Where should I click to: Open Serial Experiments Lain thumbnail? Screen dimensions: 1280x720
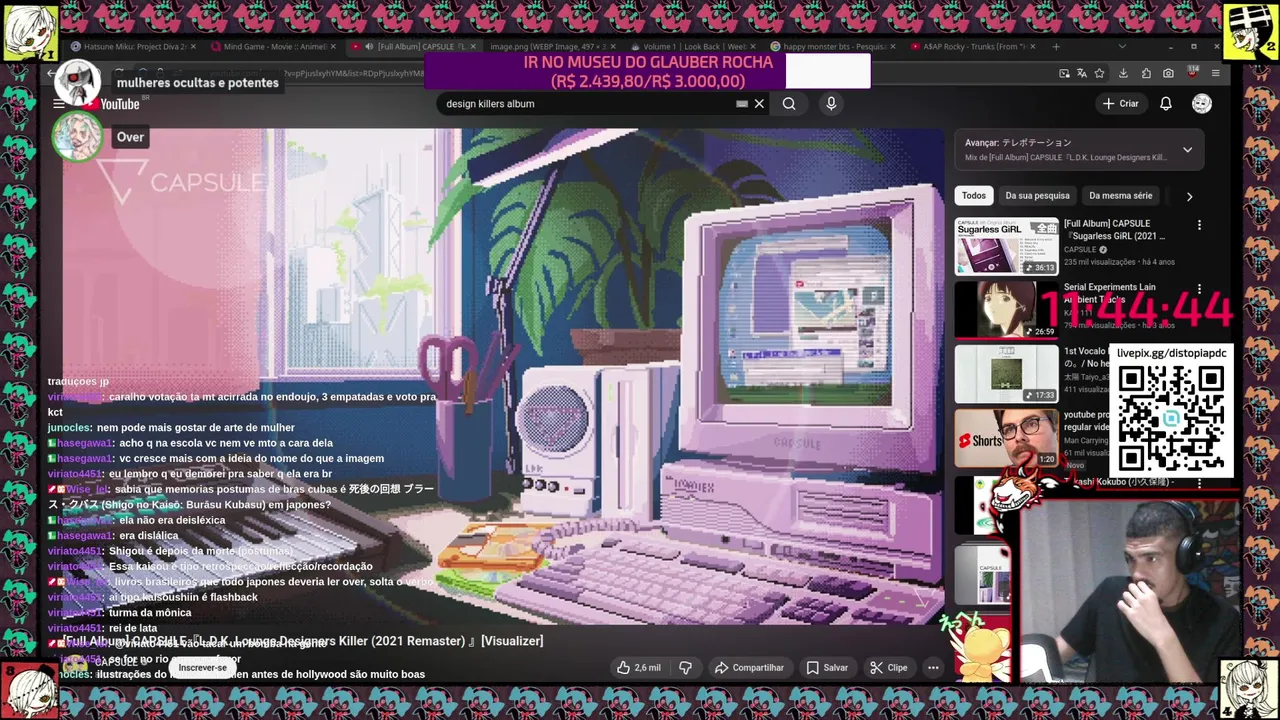click(1006, 310)
